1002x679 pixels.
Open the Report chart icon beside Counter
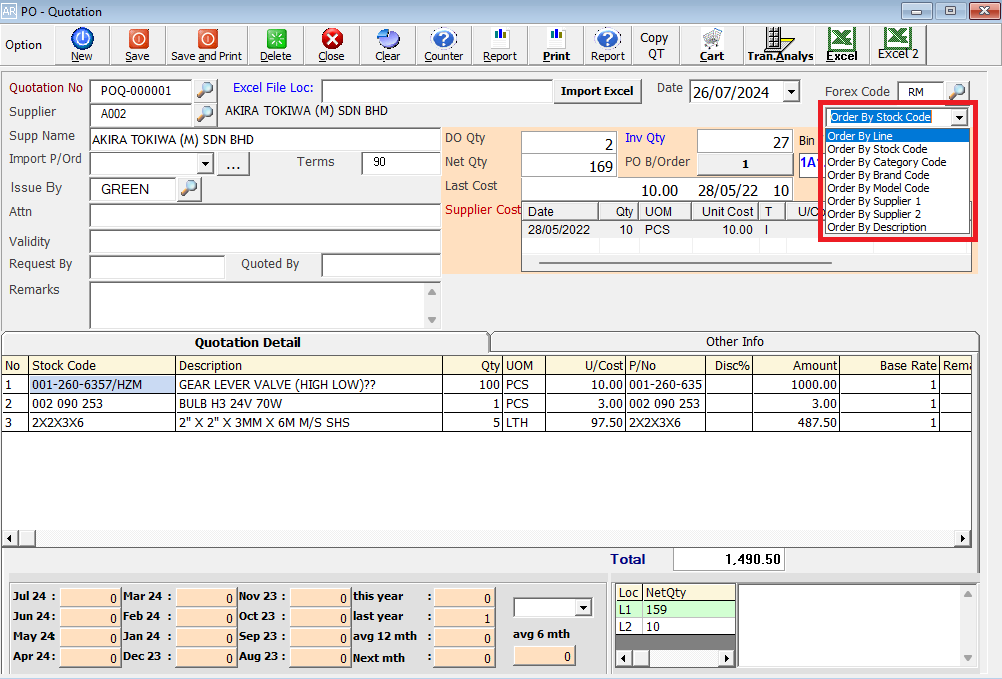click(x=500, y=45)
